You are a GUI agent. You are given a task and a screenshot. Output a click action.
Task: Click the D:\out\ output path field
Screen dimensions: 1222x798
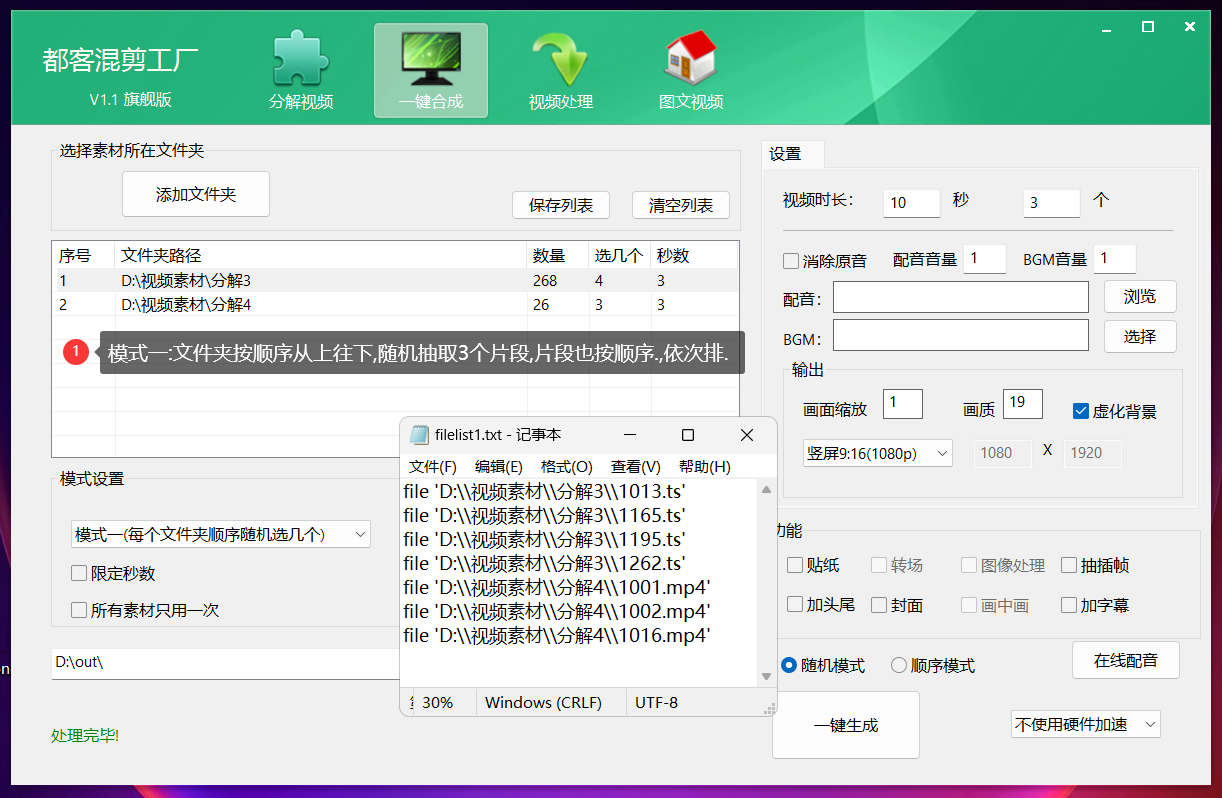pyautogui.click(x=225, y=663)
